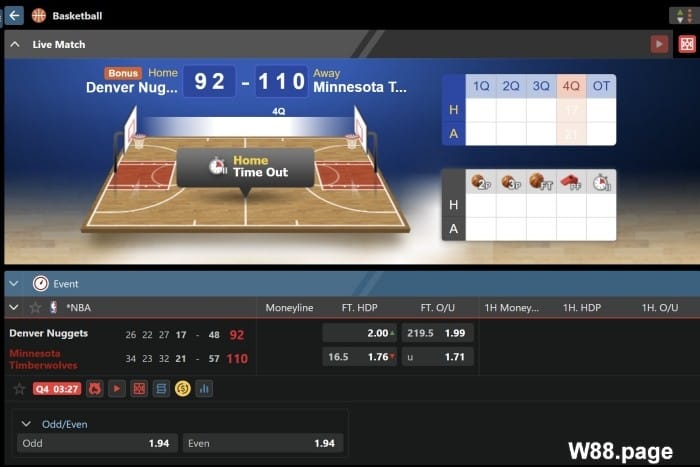Viewport: 700px width, 467px height.
Task: Click Denver Nuggets team name in event row
Action: click(x=49, y=334)
